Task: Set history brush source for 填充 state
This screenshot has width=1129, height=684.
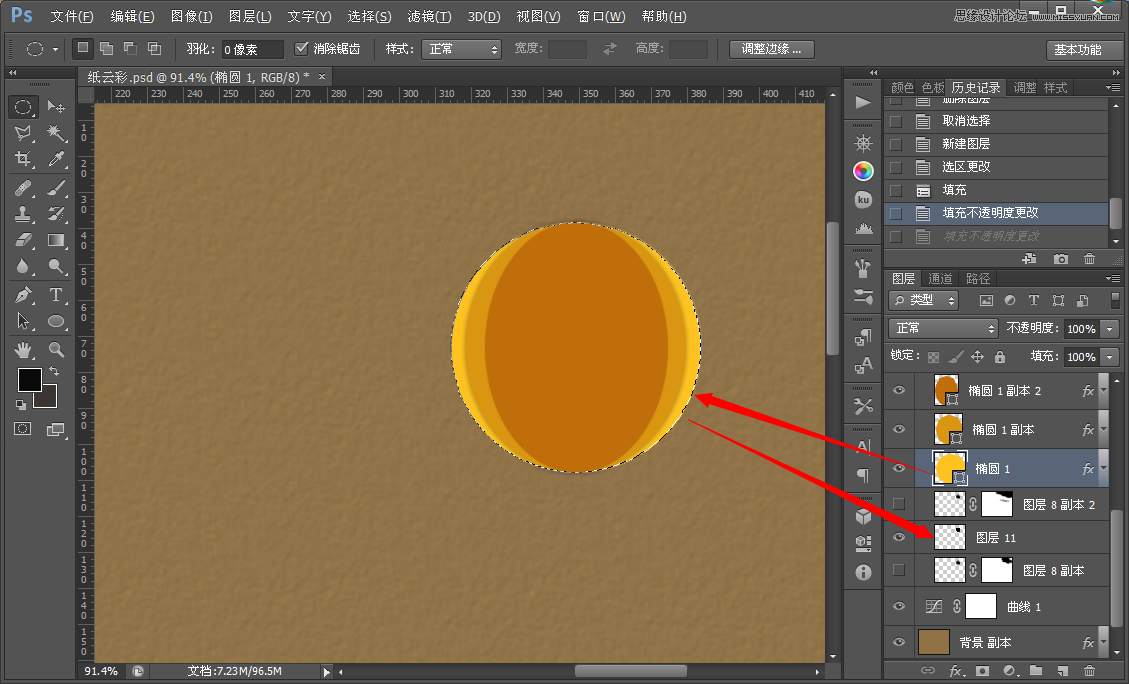Action: (896, 190)
